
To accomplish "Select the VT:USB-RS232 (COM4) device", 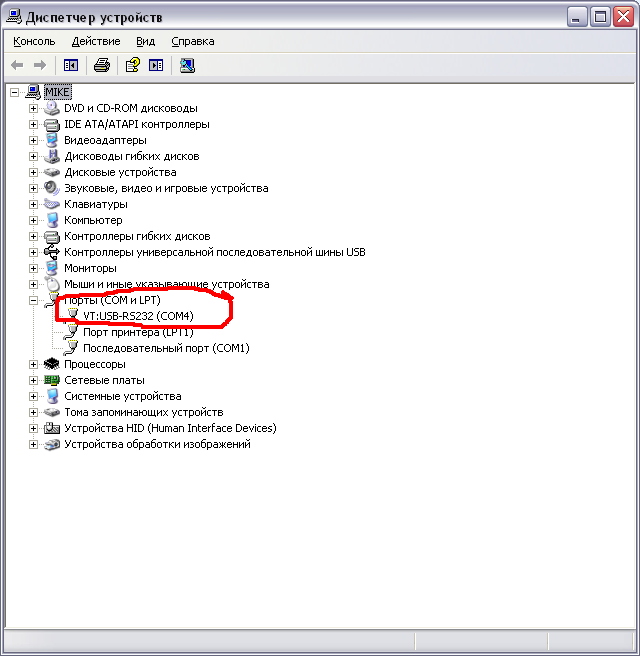I will pyautogui.click(x=138, y=316).
